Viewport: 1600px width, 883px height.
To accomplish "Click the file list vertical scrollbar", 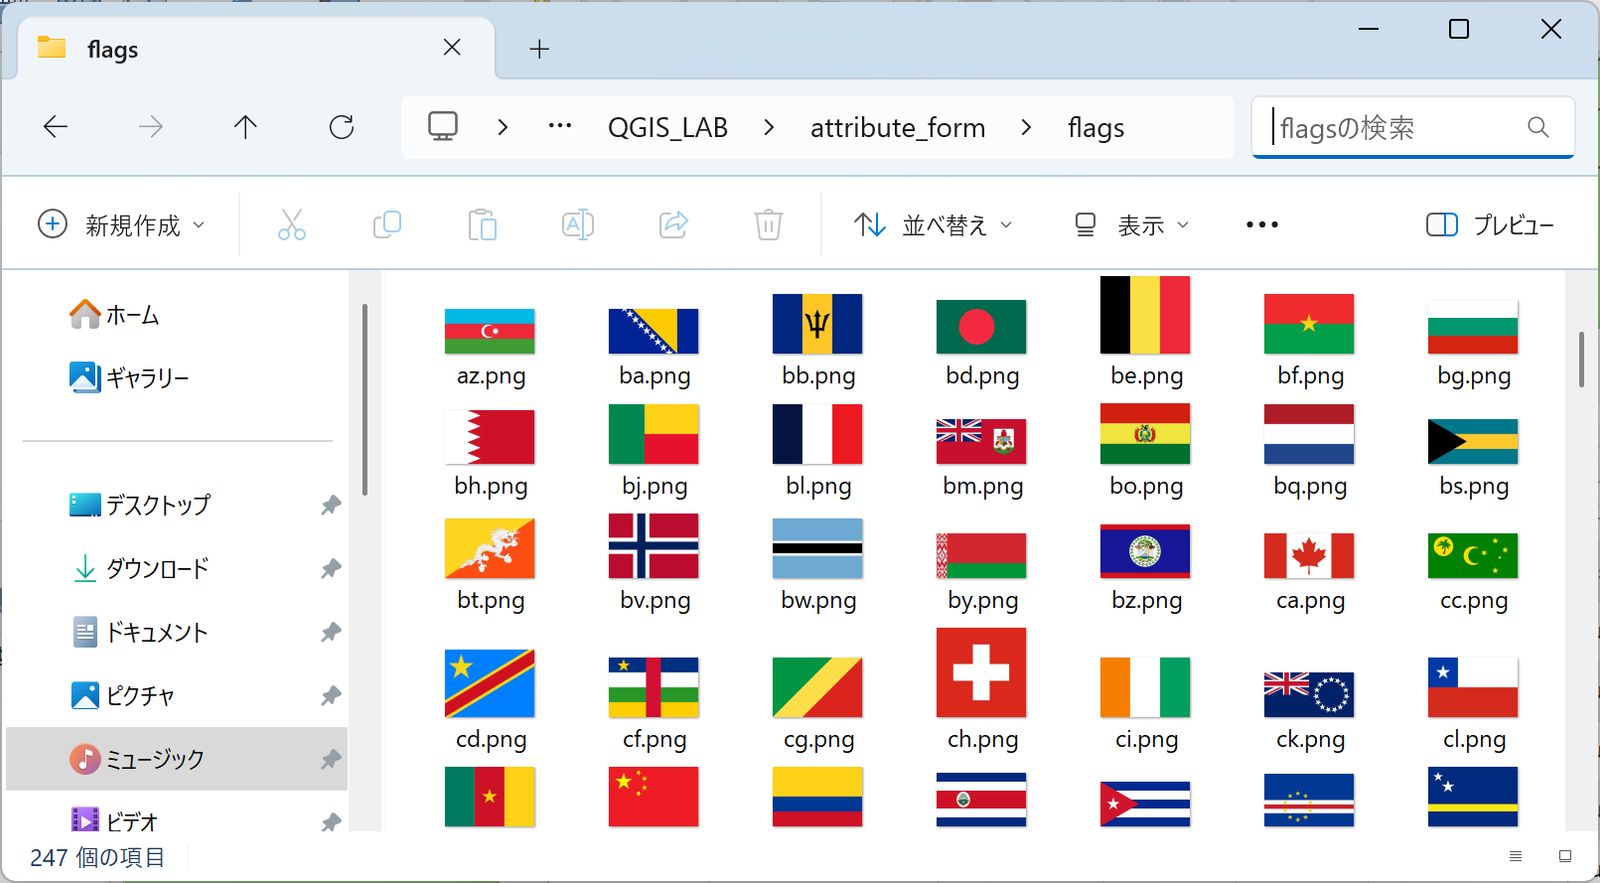I will point(1581,359).
